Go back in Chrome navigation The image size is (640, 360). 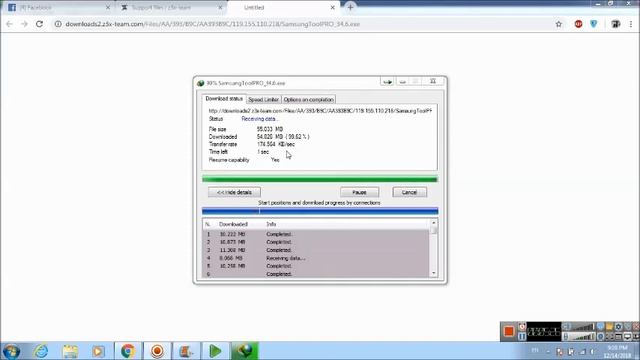[x=10, y=24]
